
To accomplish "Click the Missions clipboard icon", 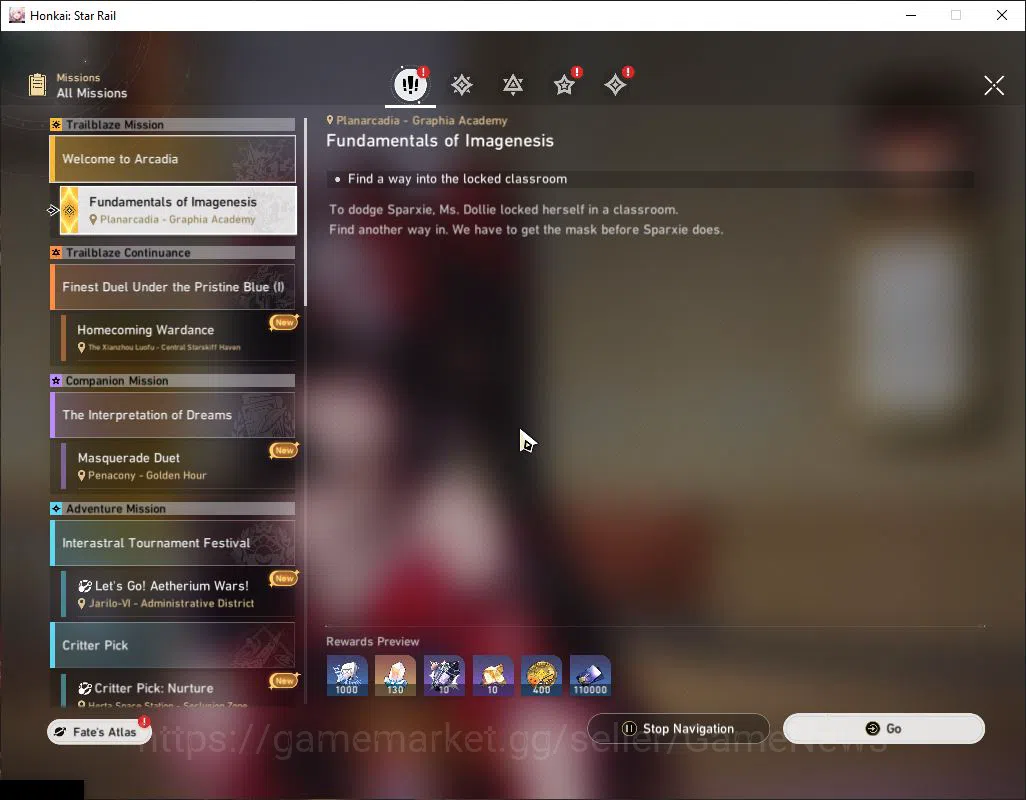I will [x=37, y=85].
